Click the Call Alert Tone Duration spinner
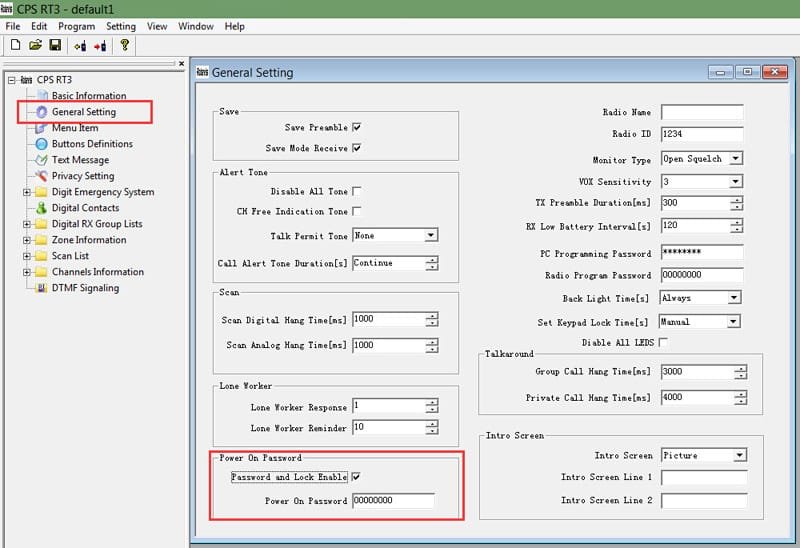This screenshot has height=548, width=800. 432,263
